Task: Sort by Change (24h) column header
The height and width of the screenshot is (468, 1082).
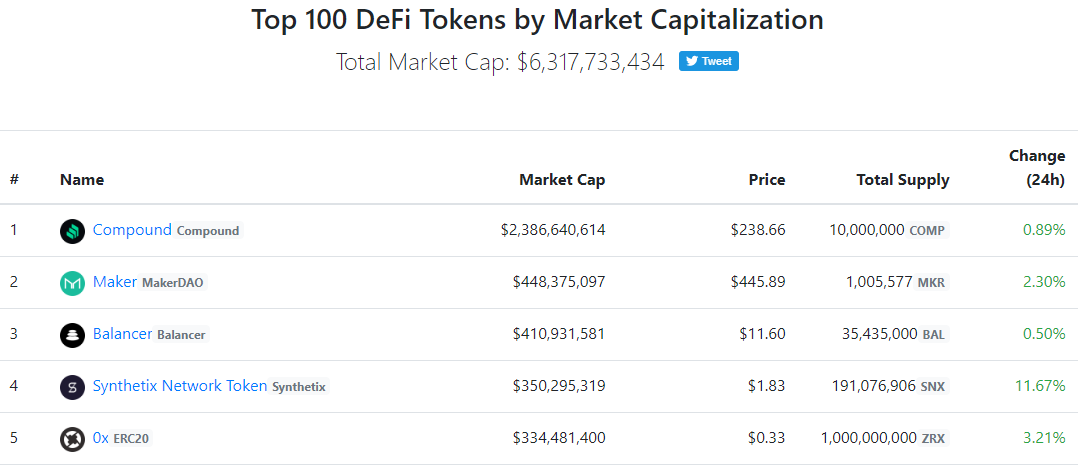Action: 1036,168
